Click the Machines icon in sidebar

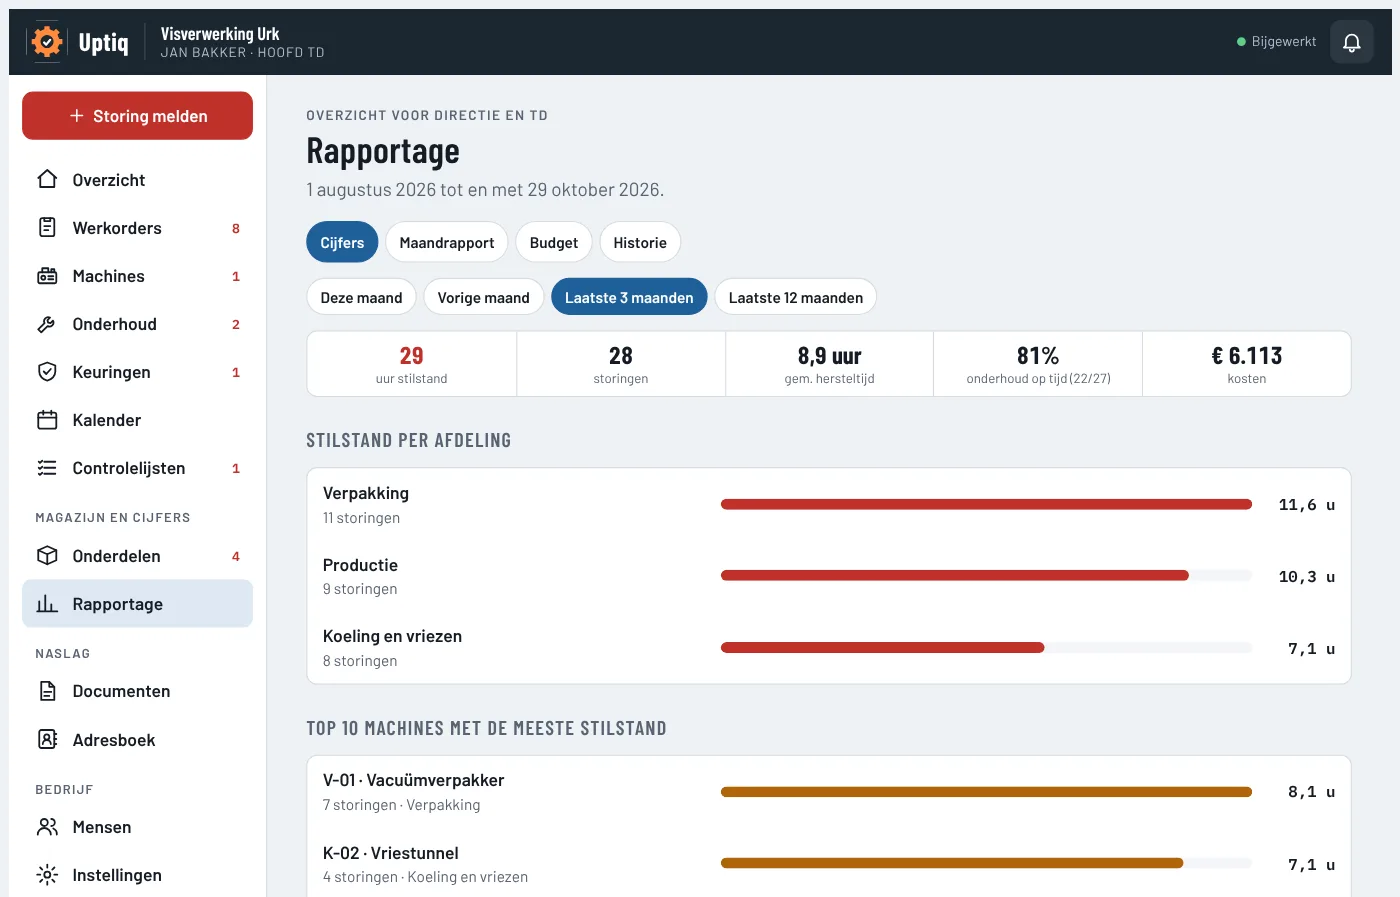click(47, 276)
